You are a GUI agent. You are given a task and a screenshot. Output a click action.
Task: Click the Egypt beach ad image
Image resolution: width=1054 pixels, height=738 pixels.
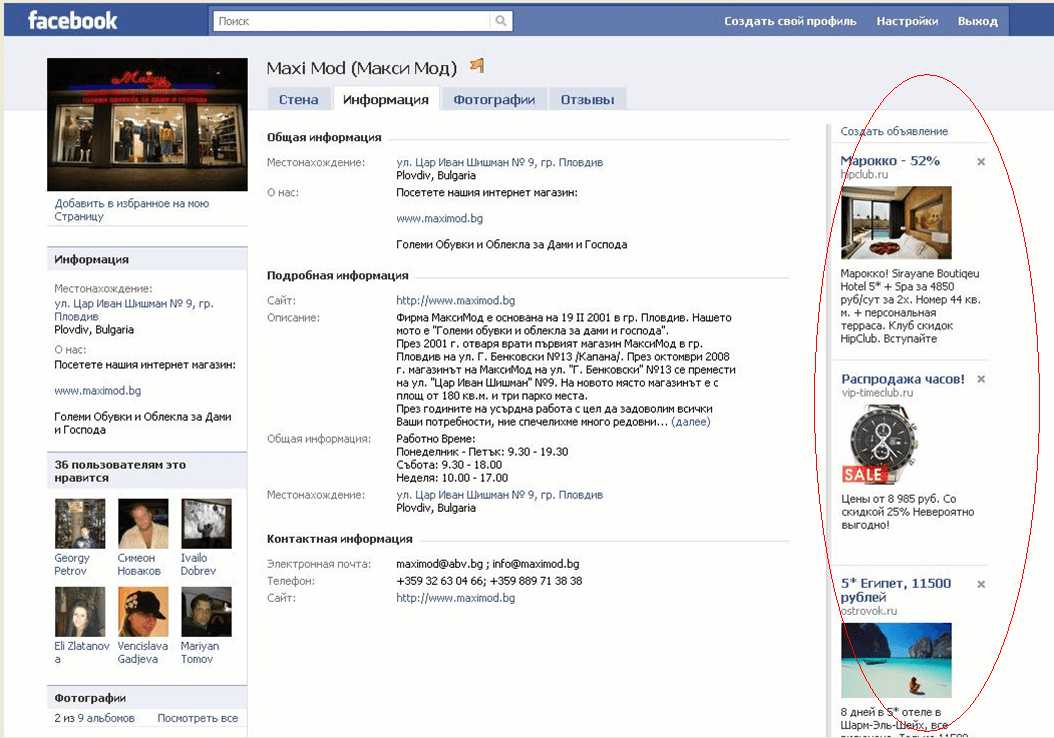click(896, 660)
